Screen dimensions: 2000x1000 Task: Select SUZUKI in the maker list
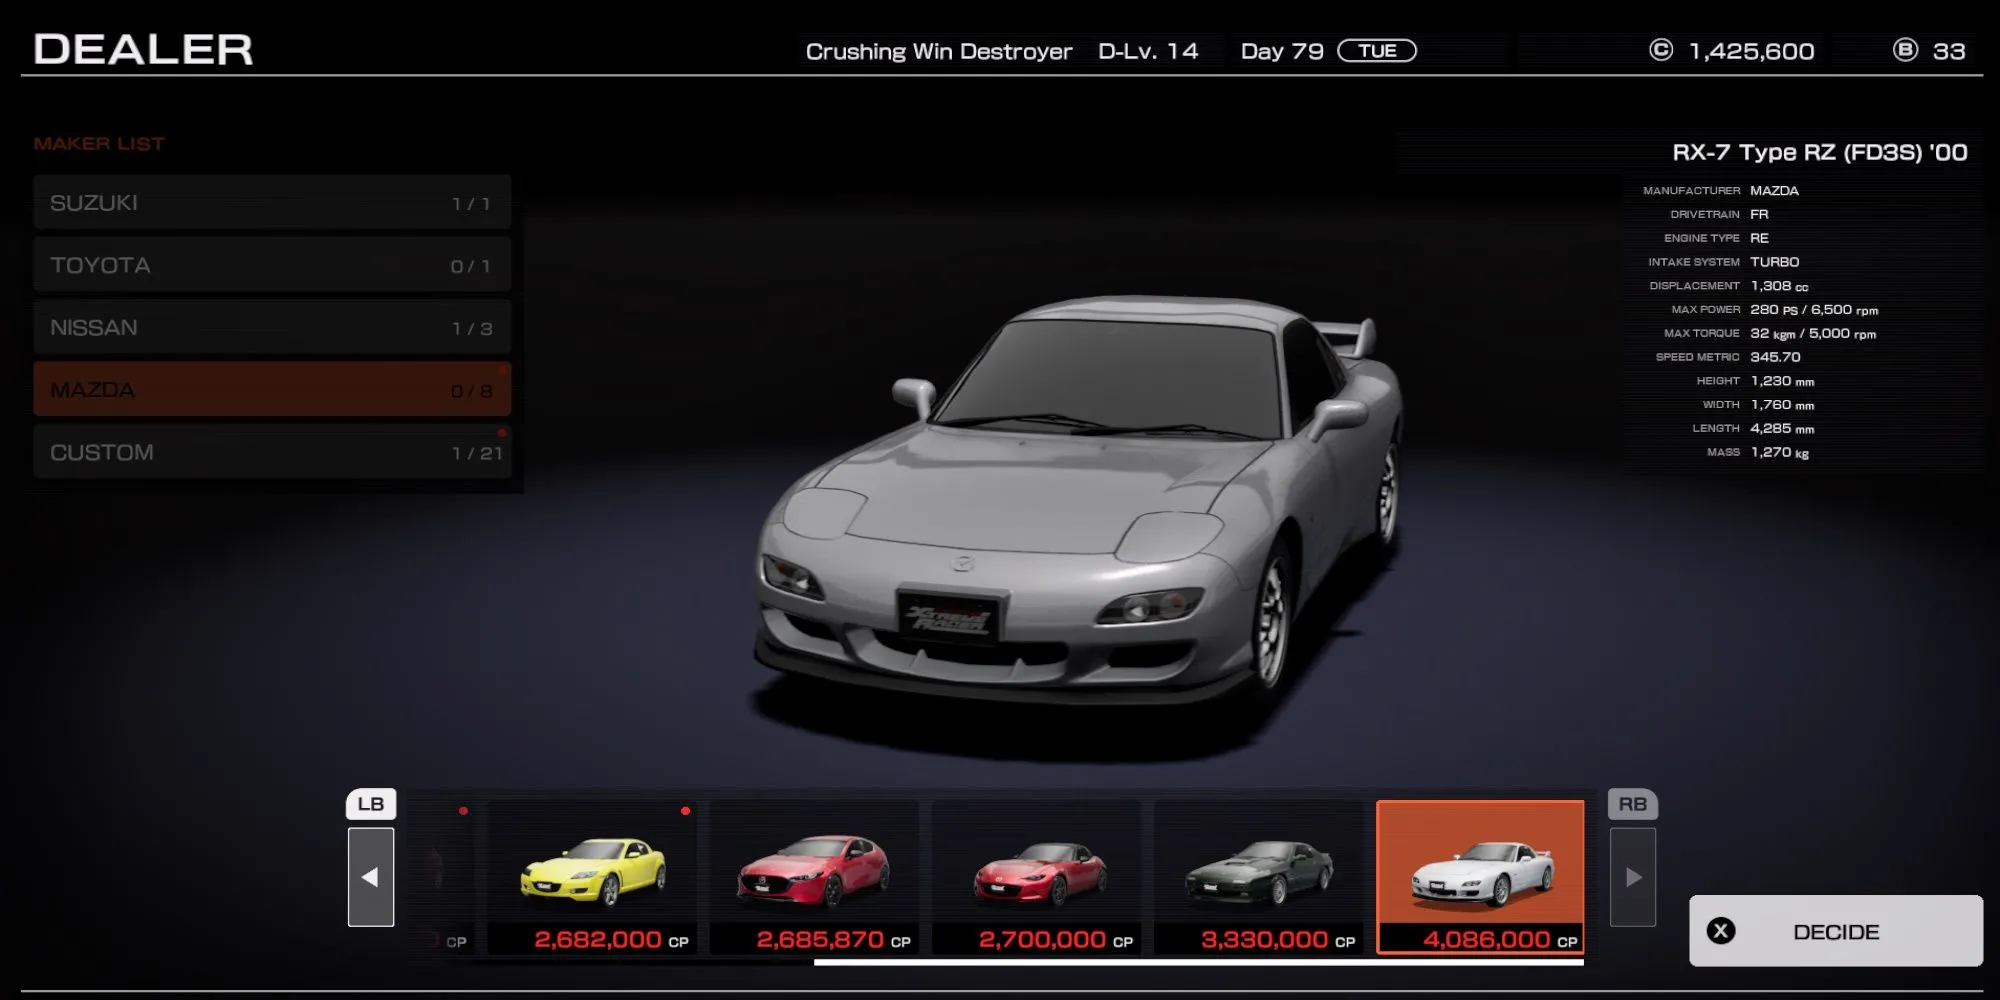[x=272, y=203]
